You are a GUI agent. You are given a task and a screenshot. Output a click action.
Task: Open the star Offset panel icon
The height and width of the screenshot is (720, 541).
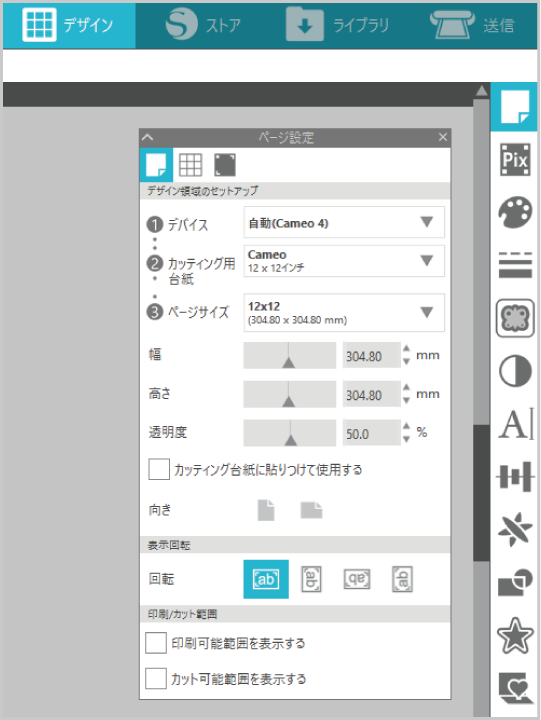[x=515, y=636]
